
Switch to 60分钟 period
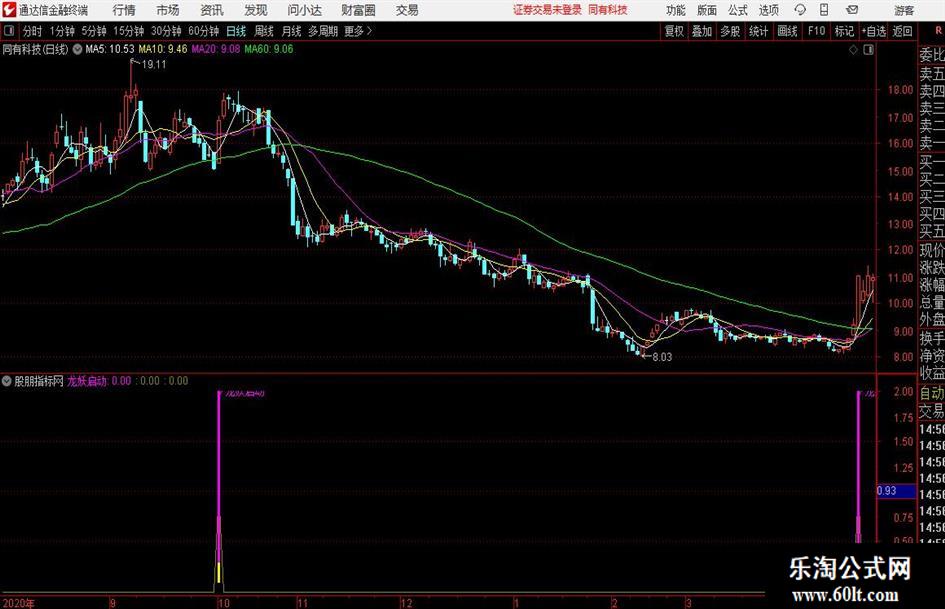203,31
